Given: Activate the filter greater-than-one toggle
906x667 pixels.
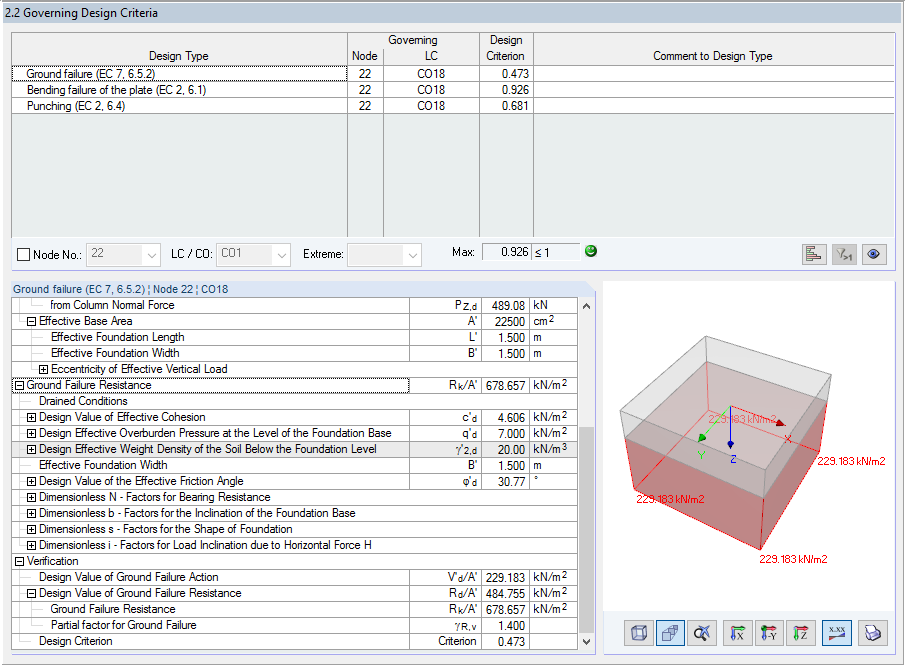Looking at the screenshot, I should pos(843,254).
